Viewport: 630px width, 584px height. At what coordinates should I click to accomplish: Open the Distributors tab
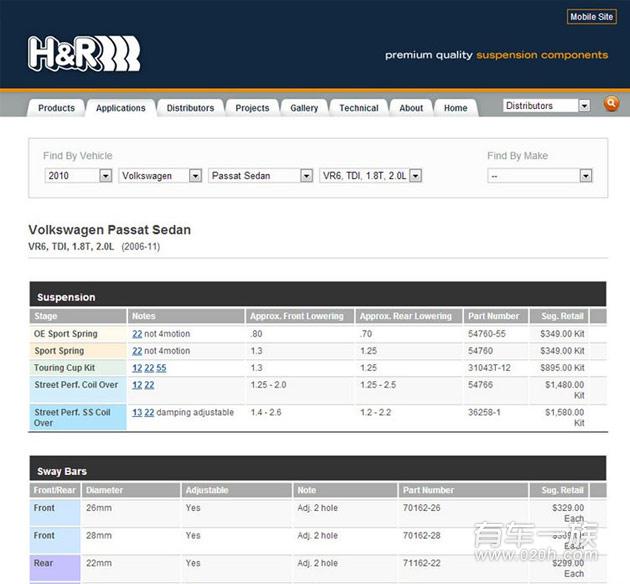coord(190,108)
